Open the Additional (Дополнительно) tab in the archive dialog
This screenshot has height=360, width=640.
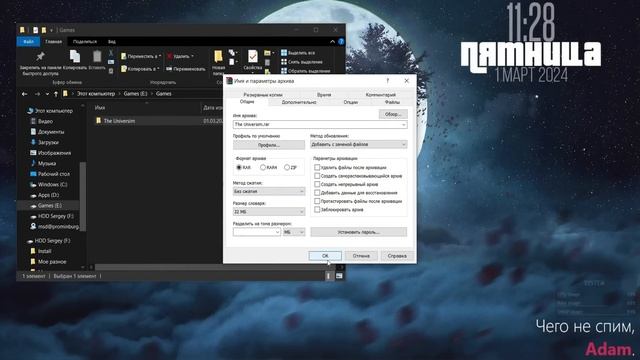tap(299, 102)
